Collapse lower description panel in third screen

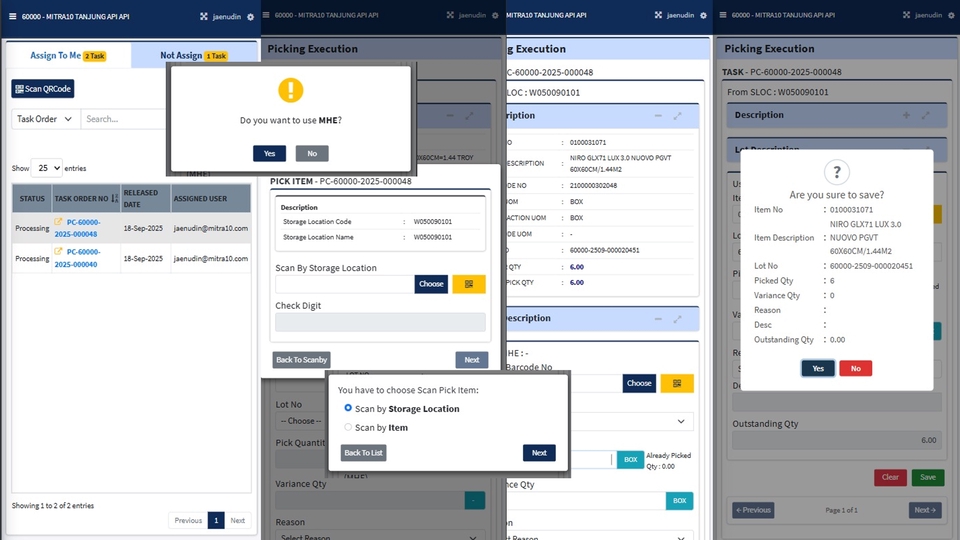[x=658, y=319]
